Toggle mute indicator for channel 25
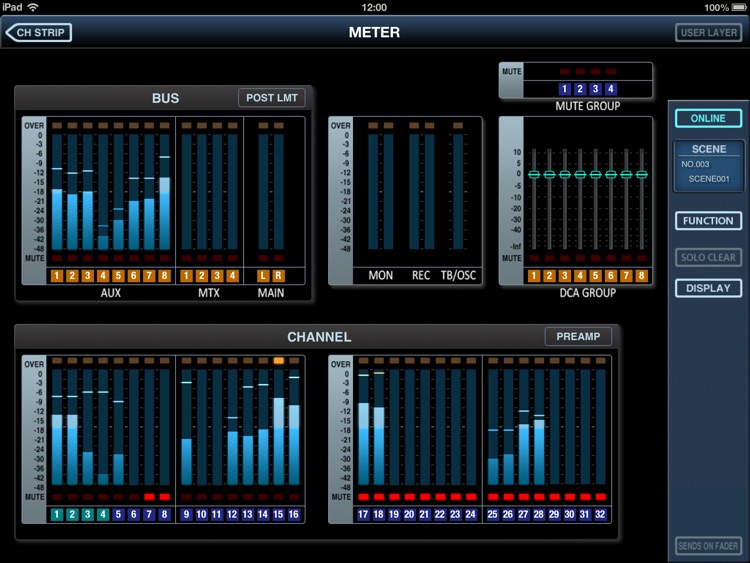750x563 pixels. [493, 497]
